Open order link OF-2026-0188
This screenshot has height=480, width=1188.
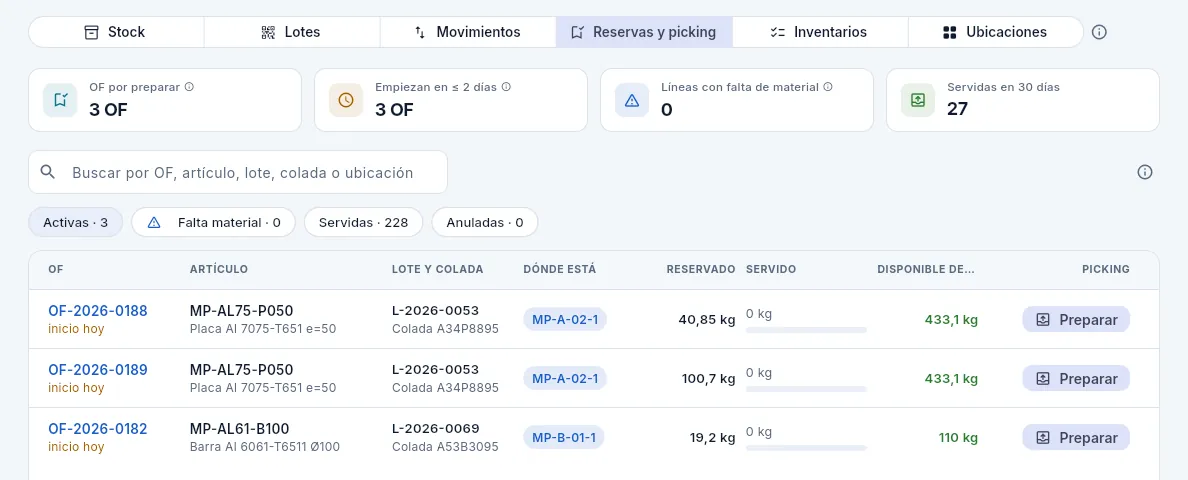(x=98, y=311)
